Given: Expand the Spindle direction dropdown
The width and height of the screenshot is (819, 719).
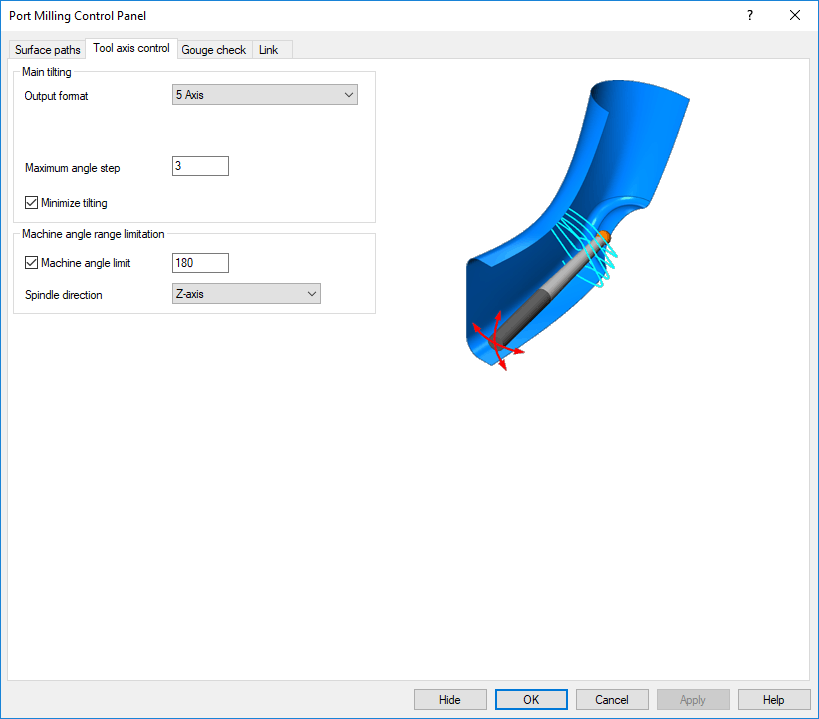Looking at the screenshot, I should 246,294.
